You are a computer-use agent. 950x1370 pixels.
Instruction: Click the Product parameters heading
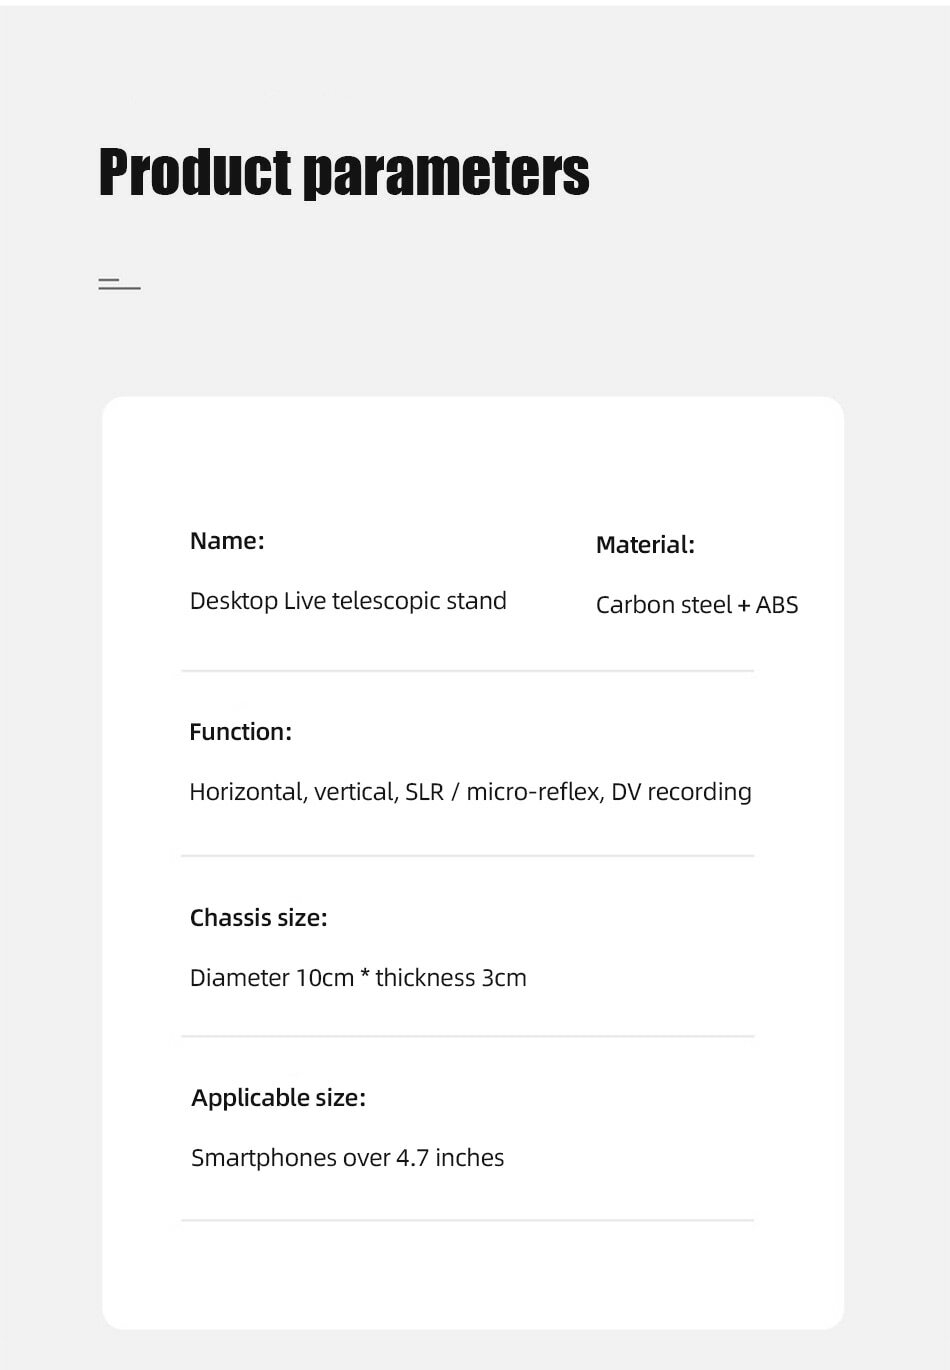click(x=344, y=172)
